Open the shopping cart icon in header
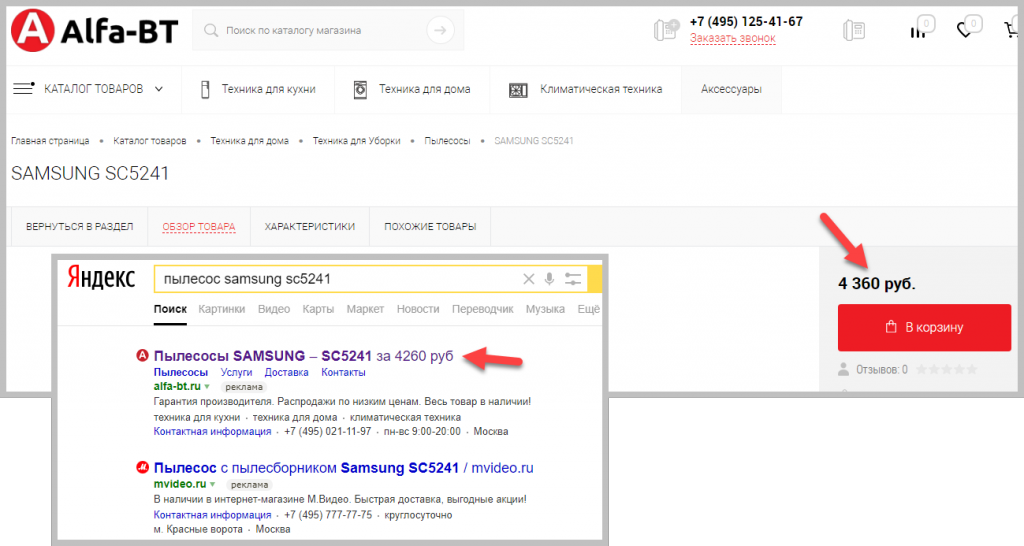This screenshot has width=1024, height=546. pos(1012,30)
